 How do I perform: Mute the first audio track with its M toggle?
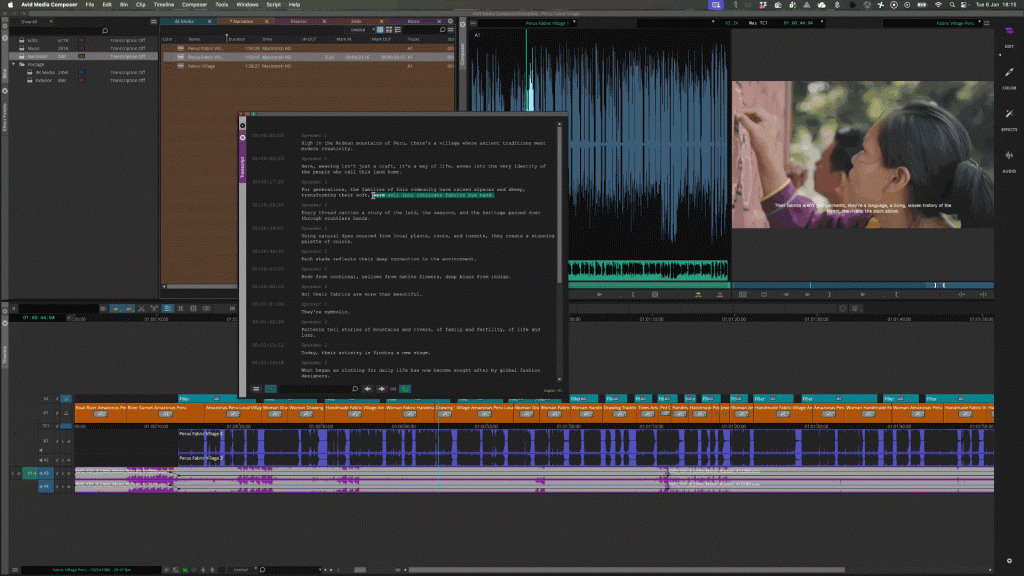point(70,441)
